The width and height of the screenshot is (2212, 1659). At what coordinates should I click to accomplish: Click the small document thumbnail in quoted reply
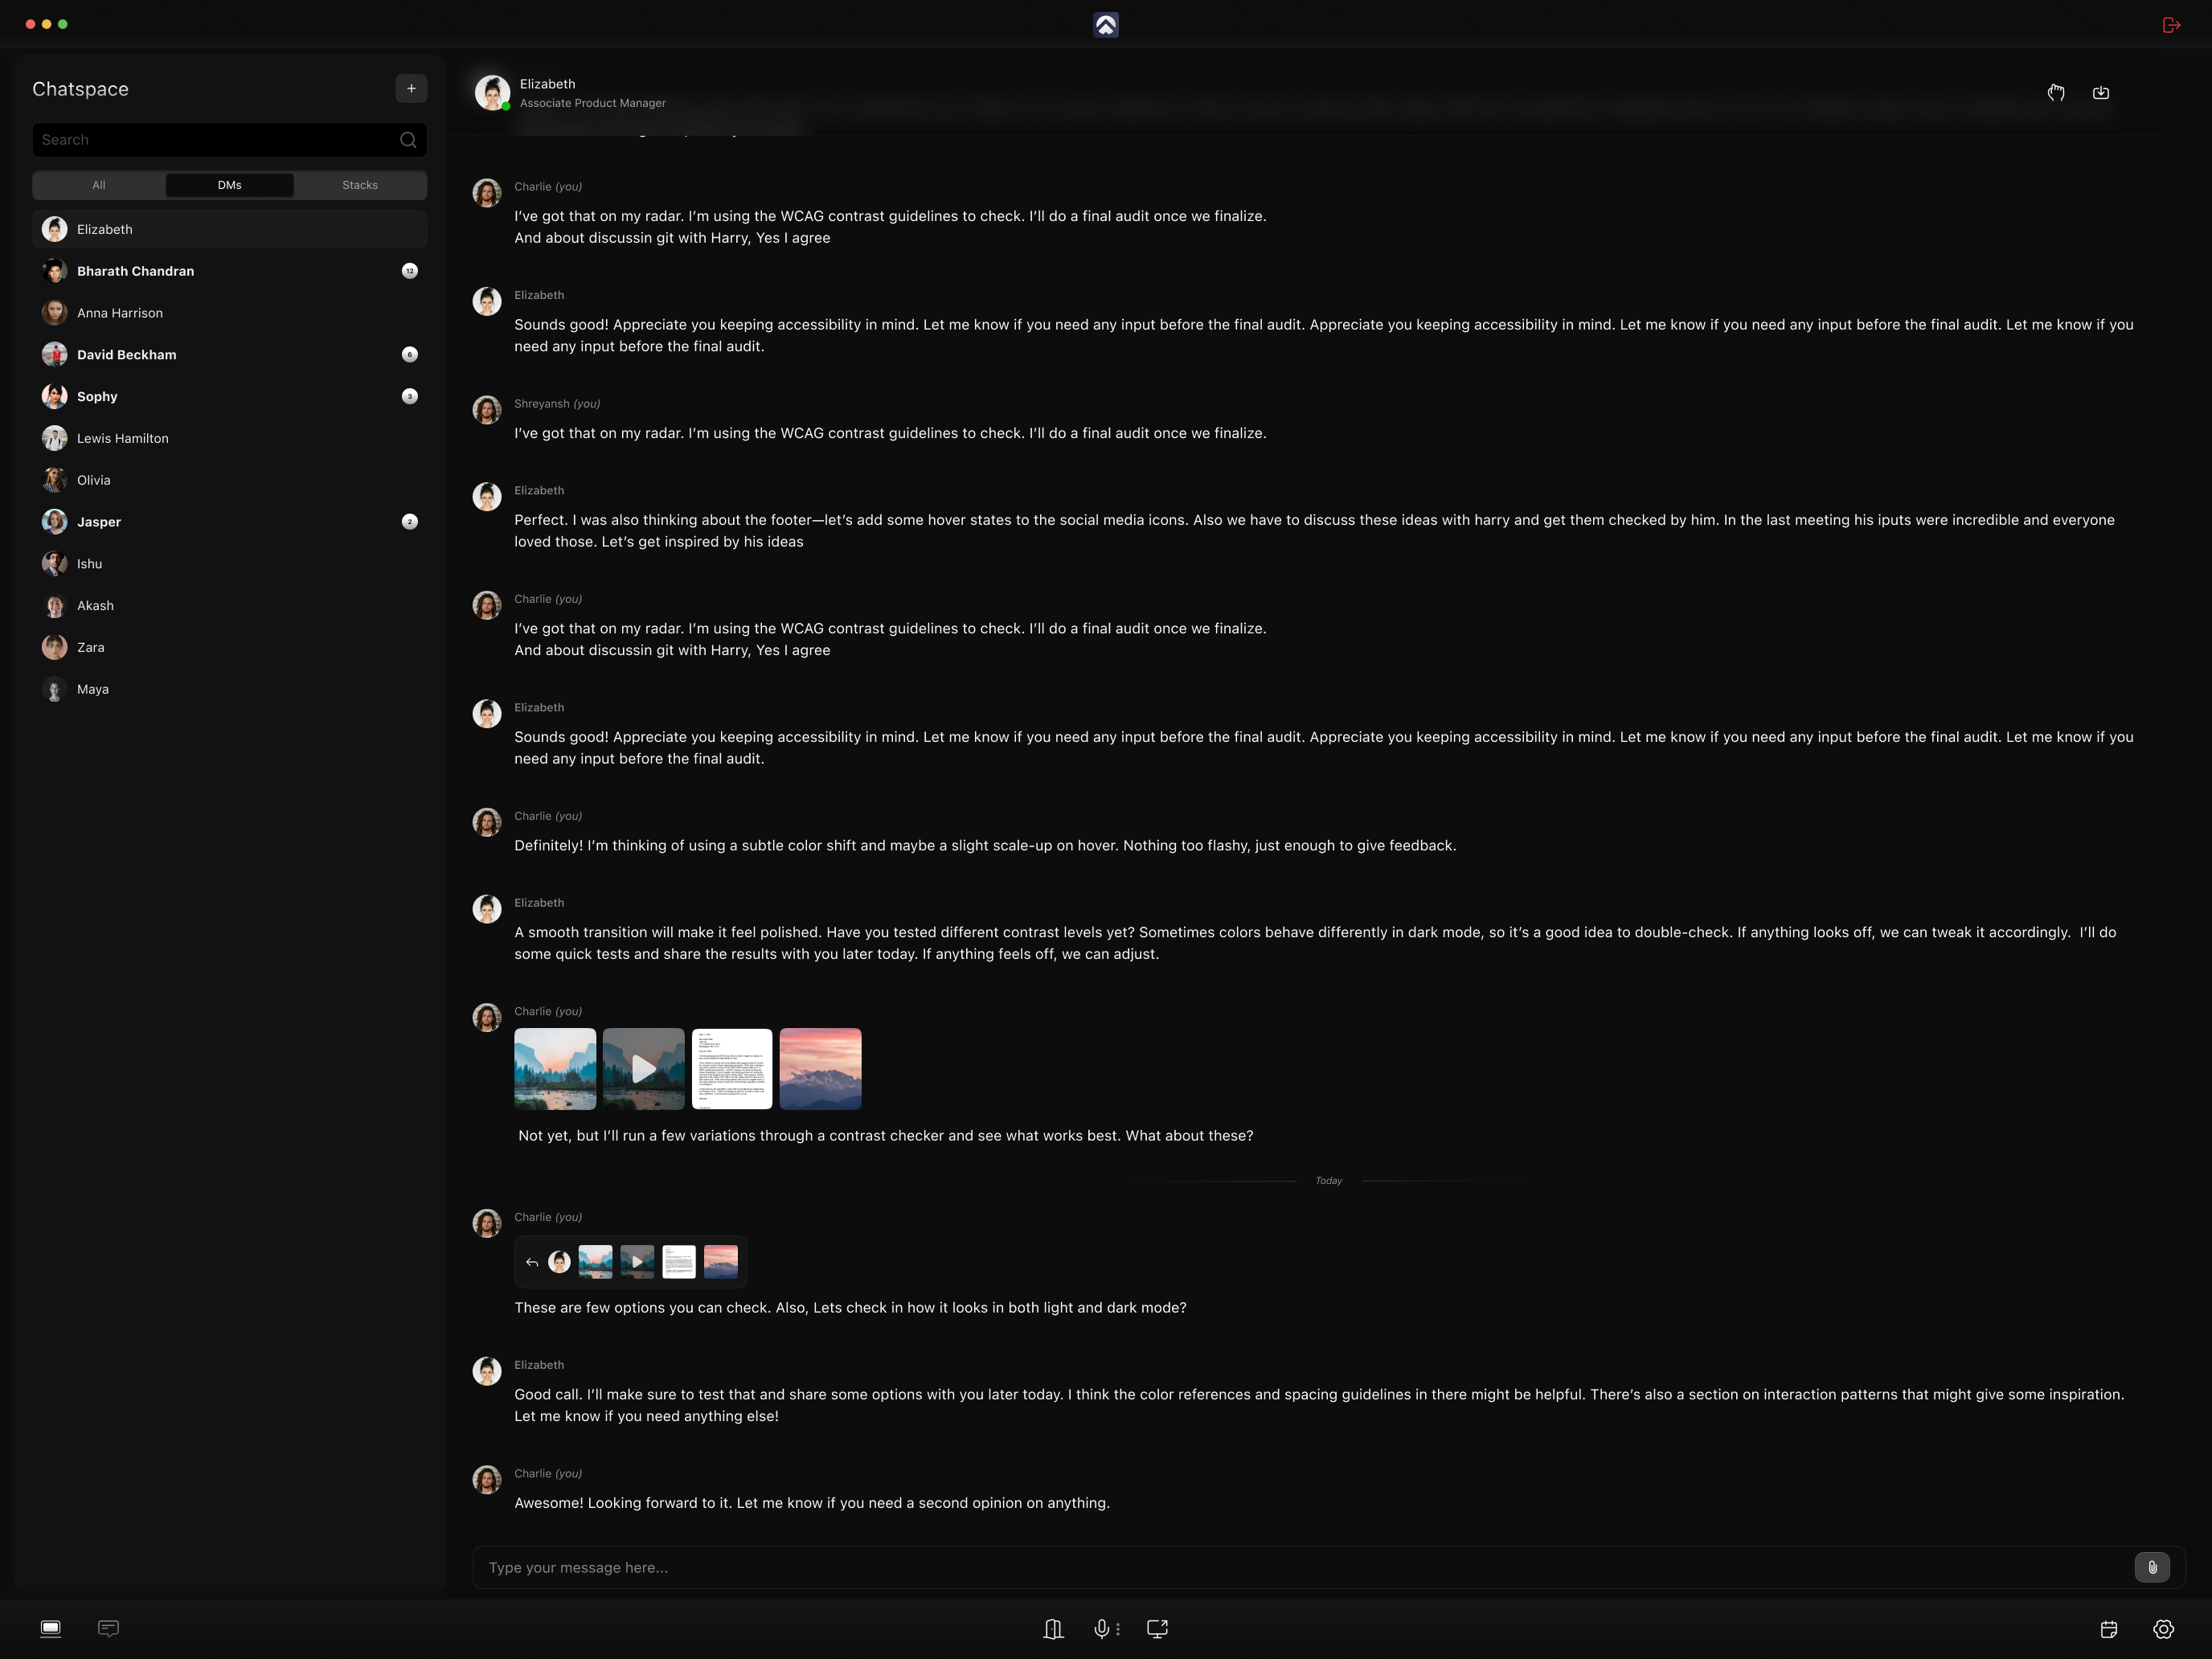[x=679, y=1262]
